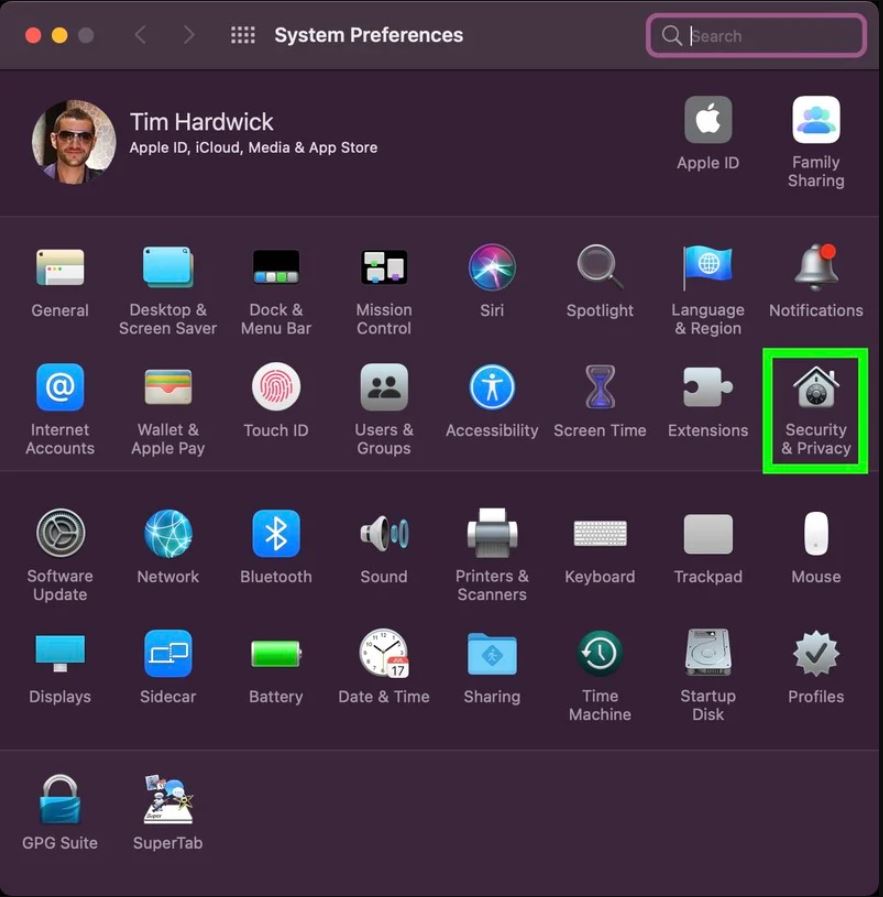Show all preferences grid button
The height and width of the screenshot is (897, 883).
click(x=242, y=35)
